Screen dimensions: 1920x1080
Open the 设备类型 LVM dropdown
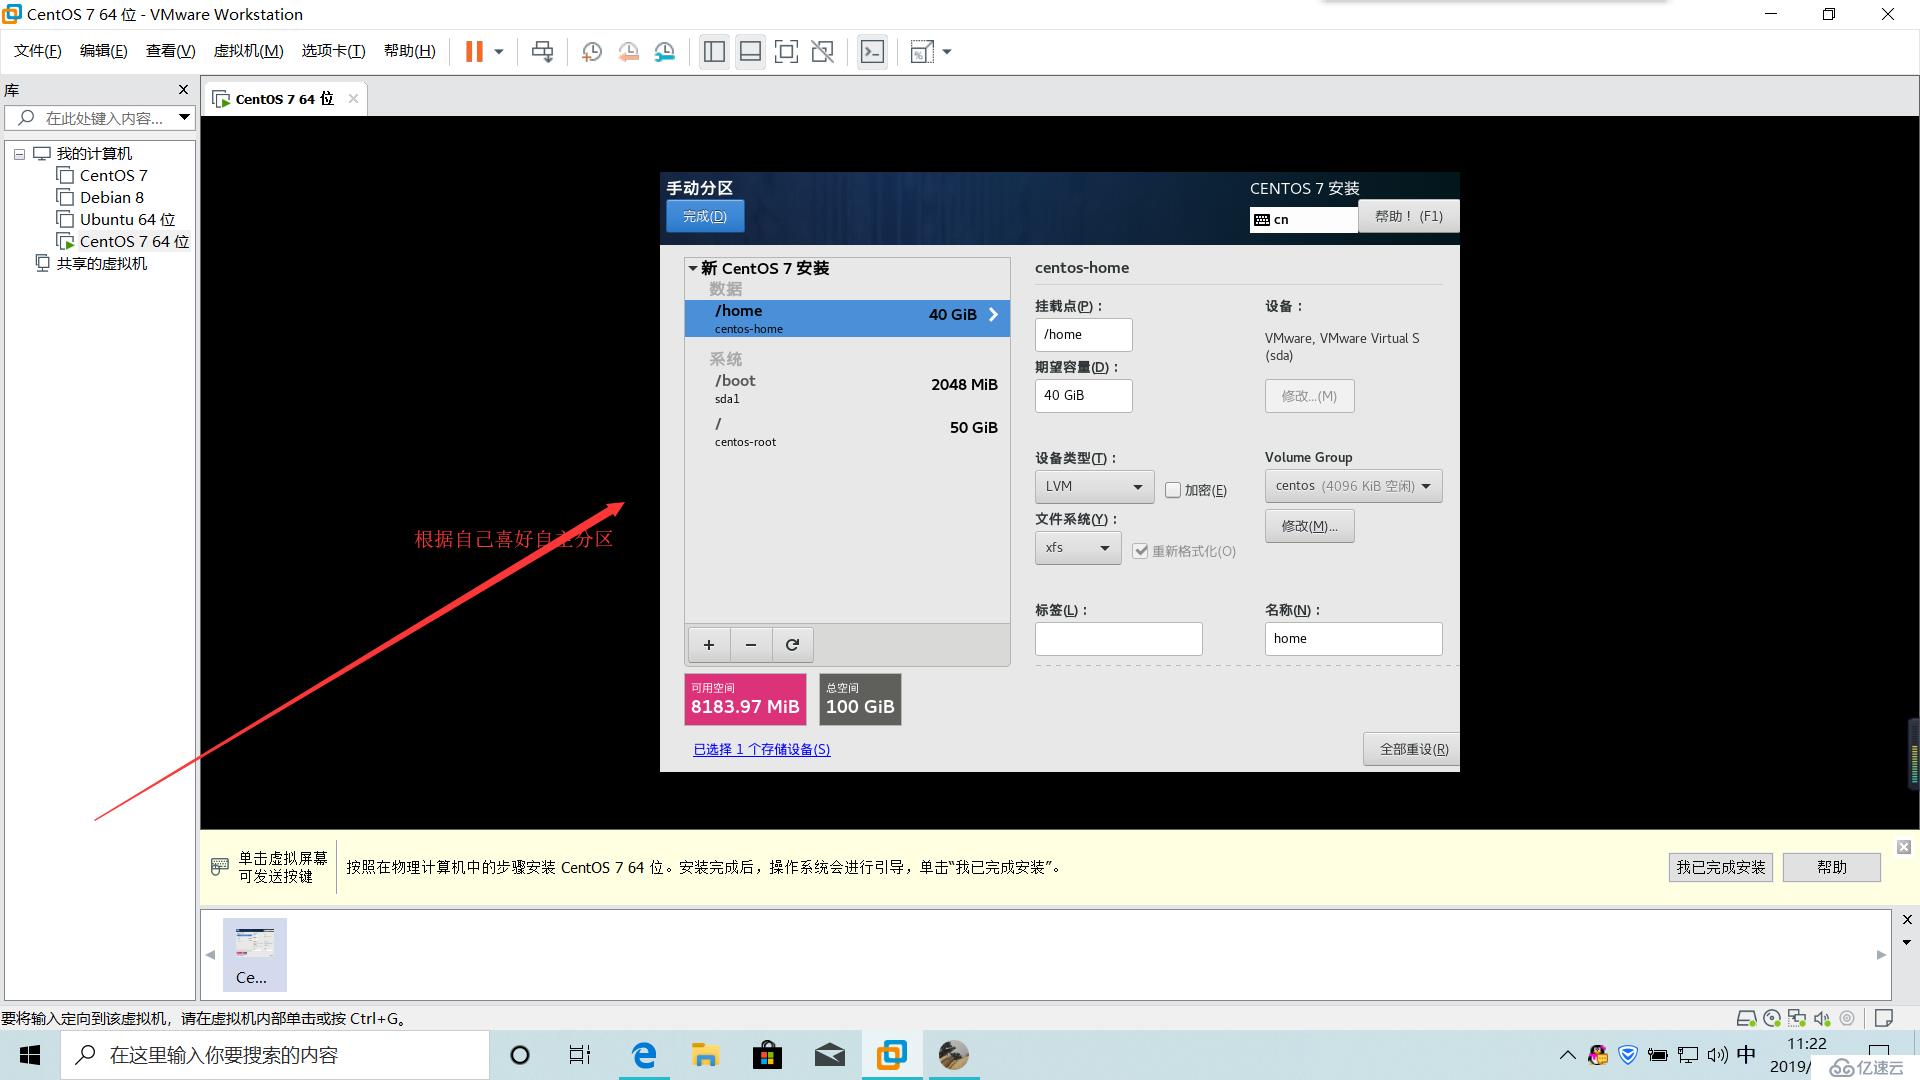1094,487
